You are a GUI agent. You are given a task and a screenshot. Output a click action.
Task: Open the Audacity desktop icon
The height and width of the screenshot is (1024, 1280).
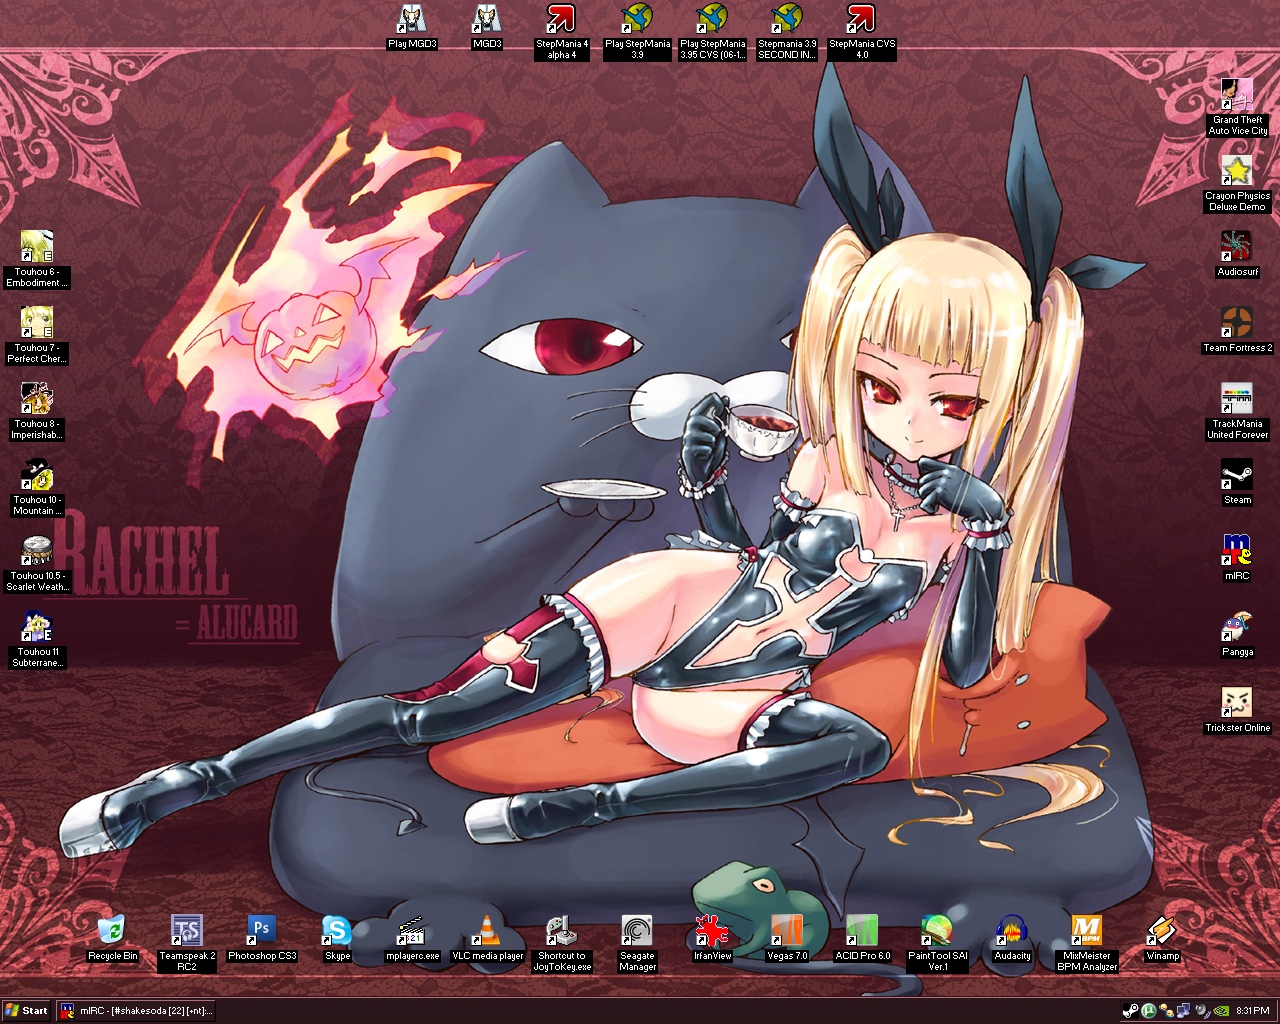coord(1012,930)
